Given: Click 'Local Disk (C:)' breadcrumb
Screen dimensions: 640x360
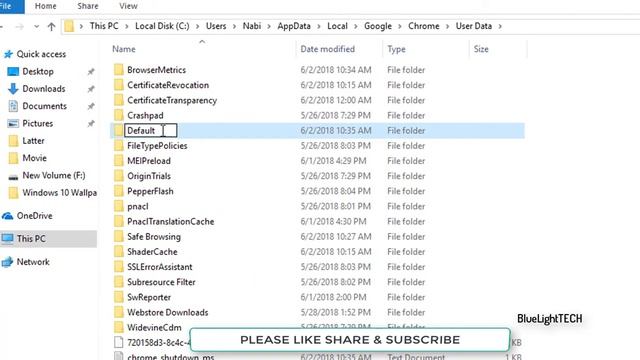Looking at the screenshot, I should coord(162,26).
